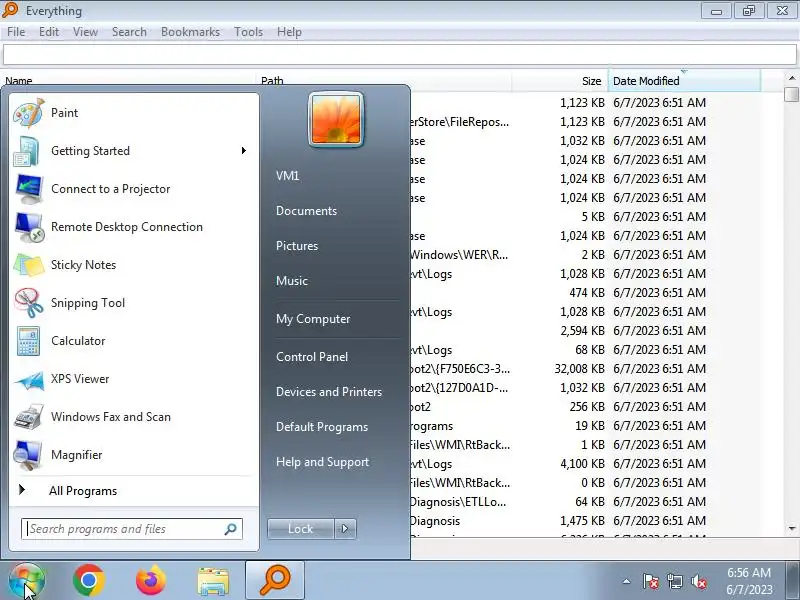
Task: Open the network tray icon
Action: pos(675,581)
